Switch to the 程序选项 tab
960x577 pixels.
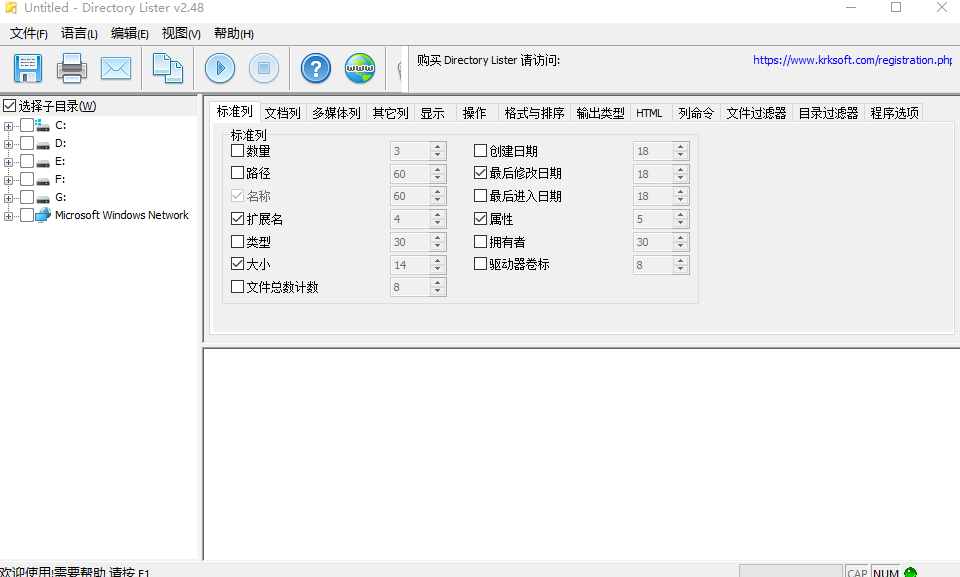click(894, 113)
